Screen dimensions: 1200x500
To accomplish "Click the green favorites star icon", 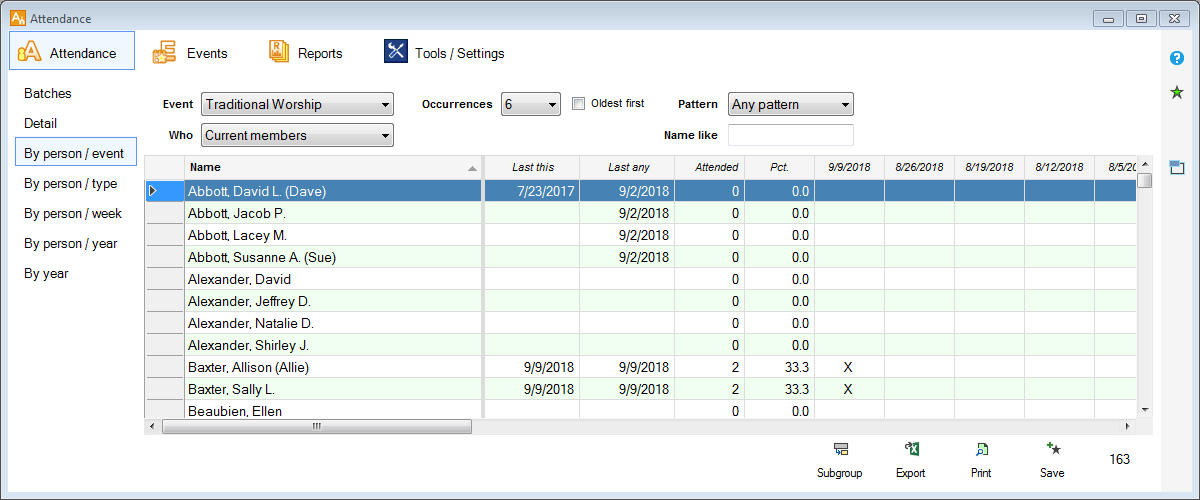I will pyautogui.click(x=1177, y=93).
